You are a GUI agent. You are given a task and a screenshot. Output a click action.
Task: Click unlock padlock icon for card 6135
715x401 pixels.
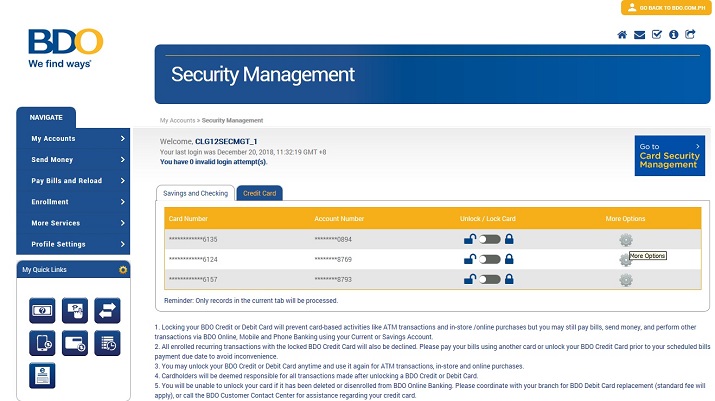pos(470,239)
